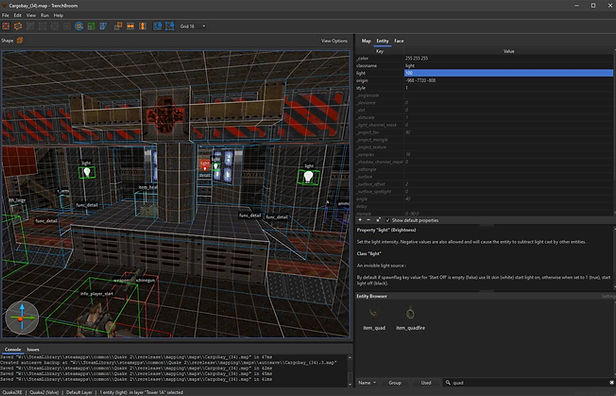The width and height of the screenshot is (616, 396).
Task: Switch to the Issues tab
Action: click(x=33, y=349)
